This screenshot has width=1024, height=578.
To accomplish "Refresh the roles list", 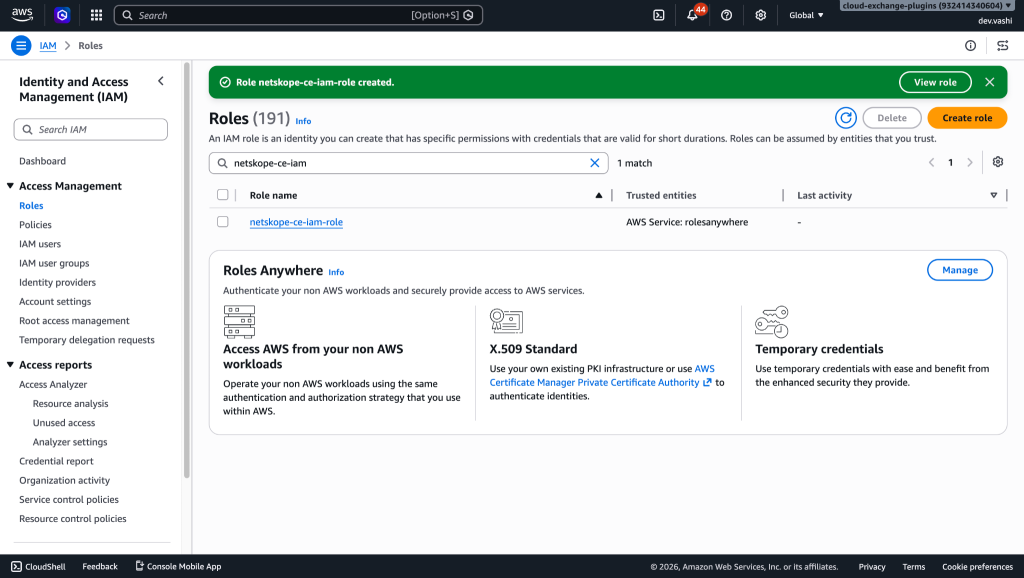I will [846, 118].
